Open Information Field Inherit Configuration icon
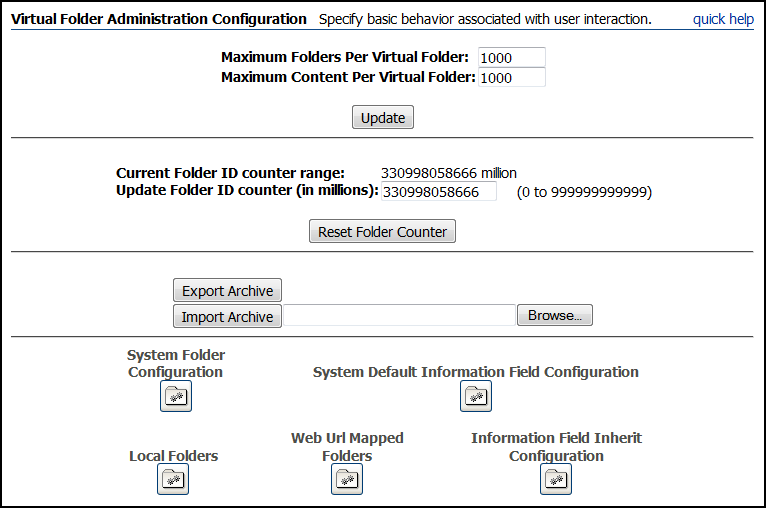Screen dimensions: 766x508 point(556,479)
